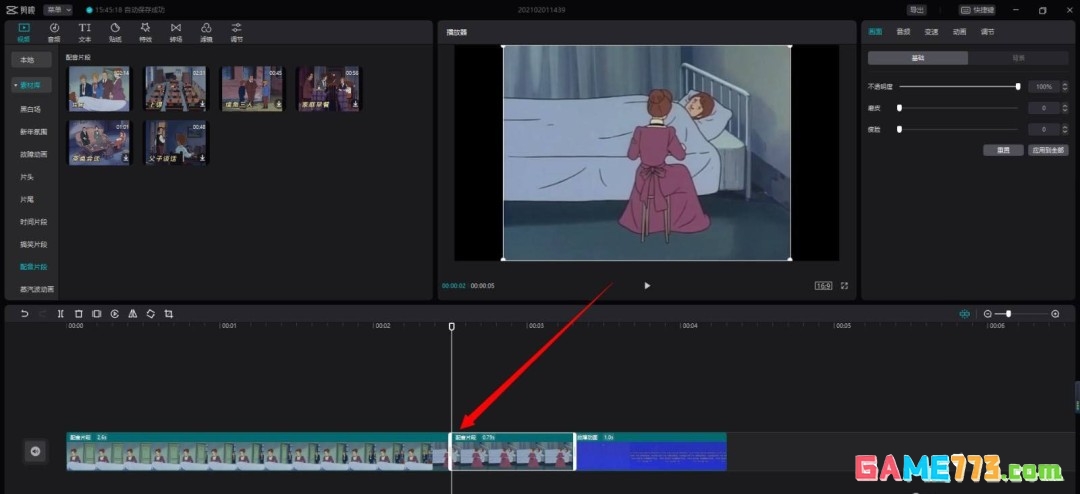
Task: Click the delete trash icon in timeline toolbar
Action: 79,313
